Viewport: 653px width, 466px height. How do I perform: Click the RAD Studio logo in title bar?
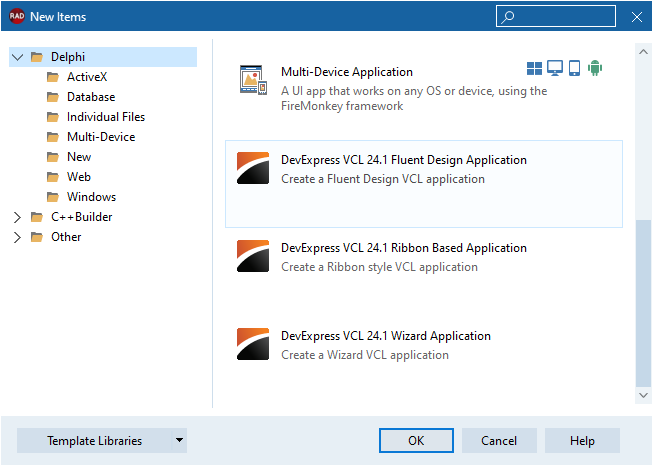point(17,16)
